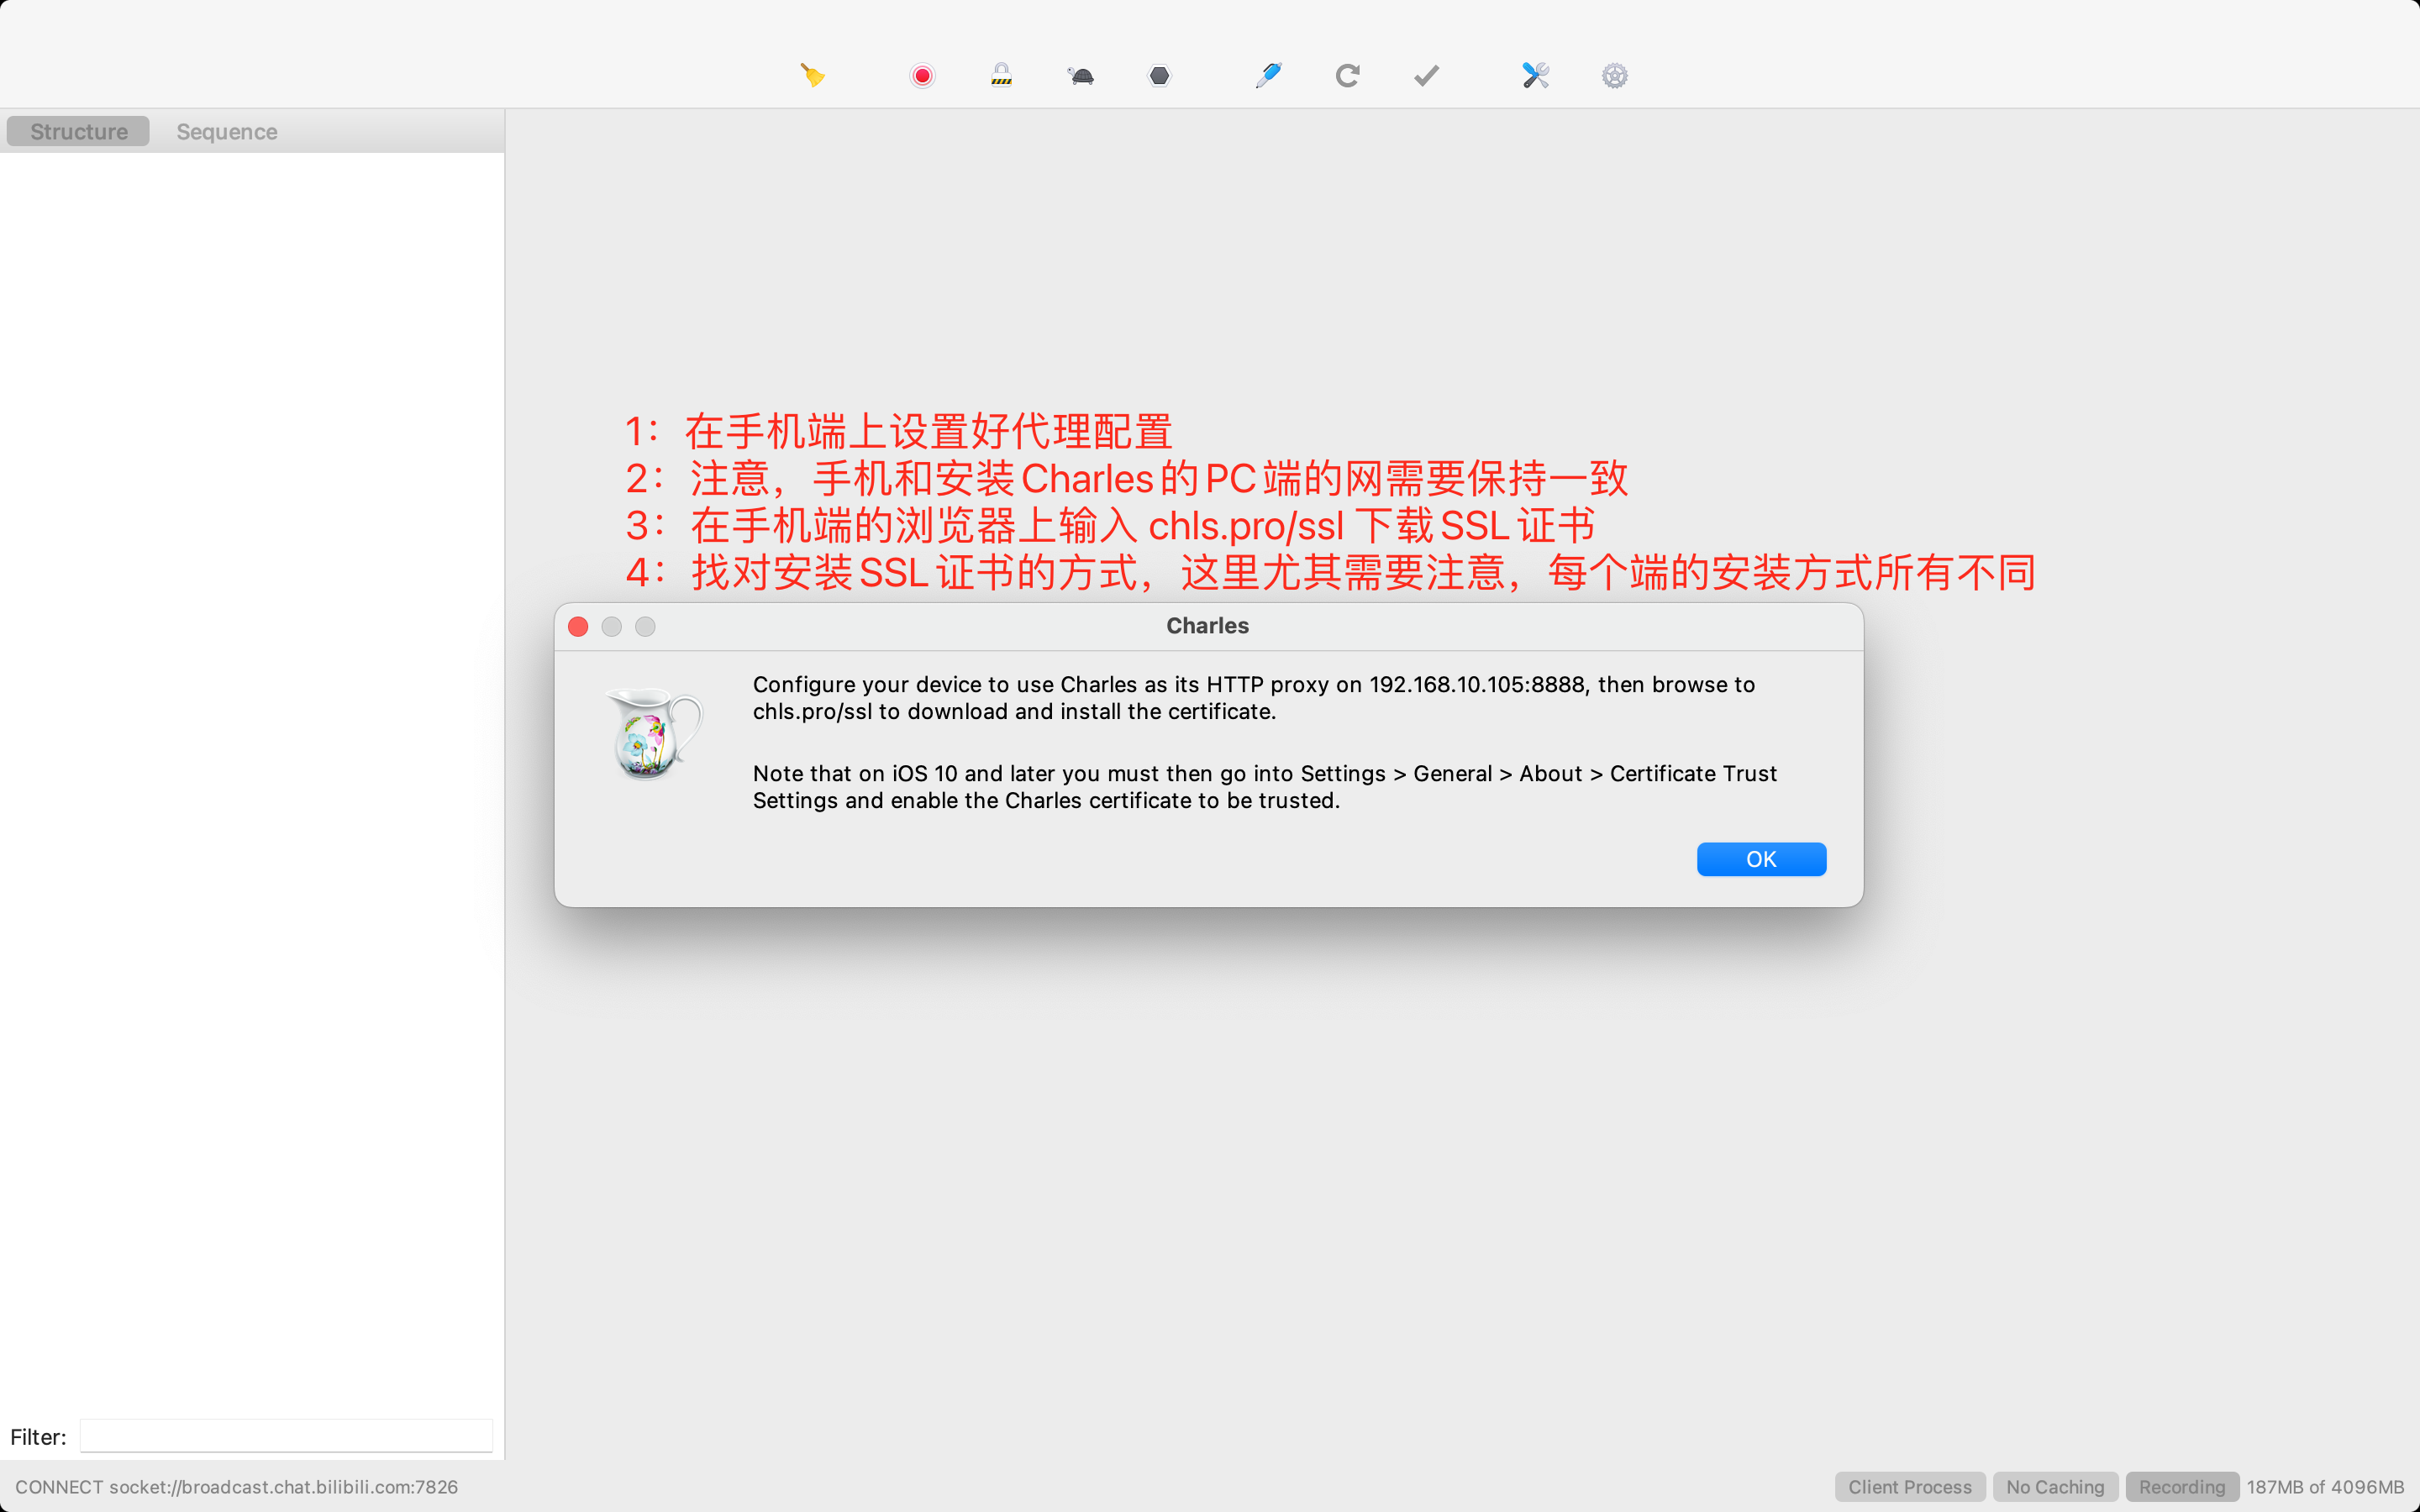Image resolution: width=2420 pixels, height=1512 pixels.
Task: Toggle breakpoints hexagon icon
Action: tap(1159, 76)
